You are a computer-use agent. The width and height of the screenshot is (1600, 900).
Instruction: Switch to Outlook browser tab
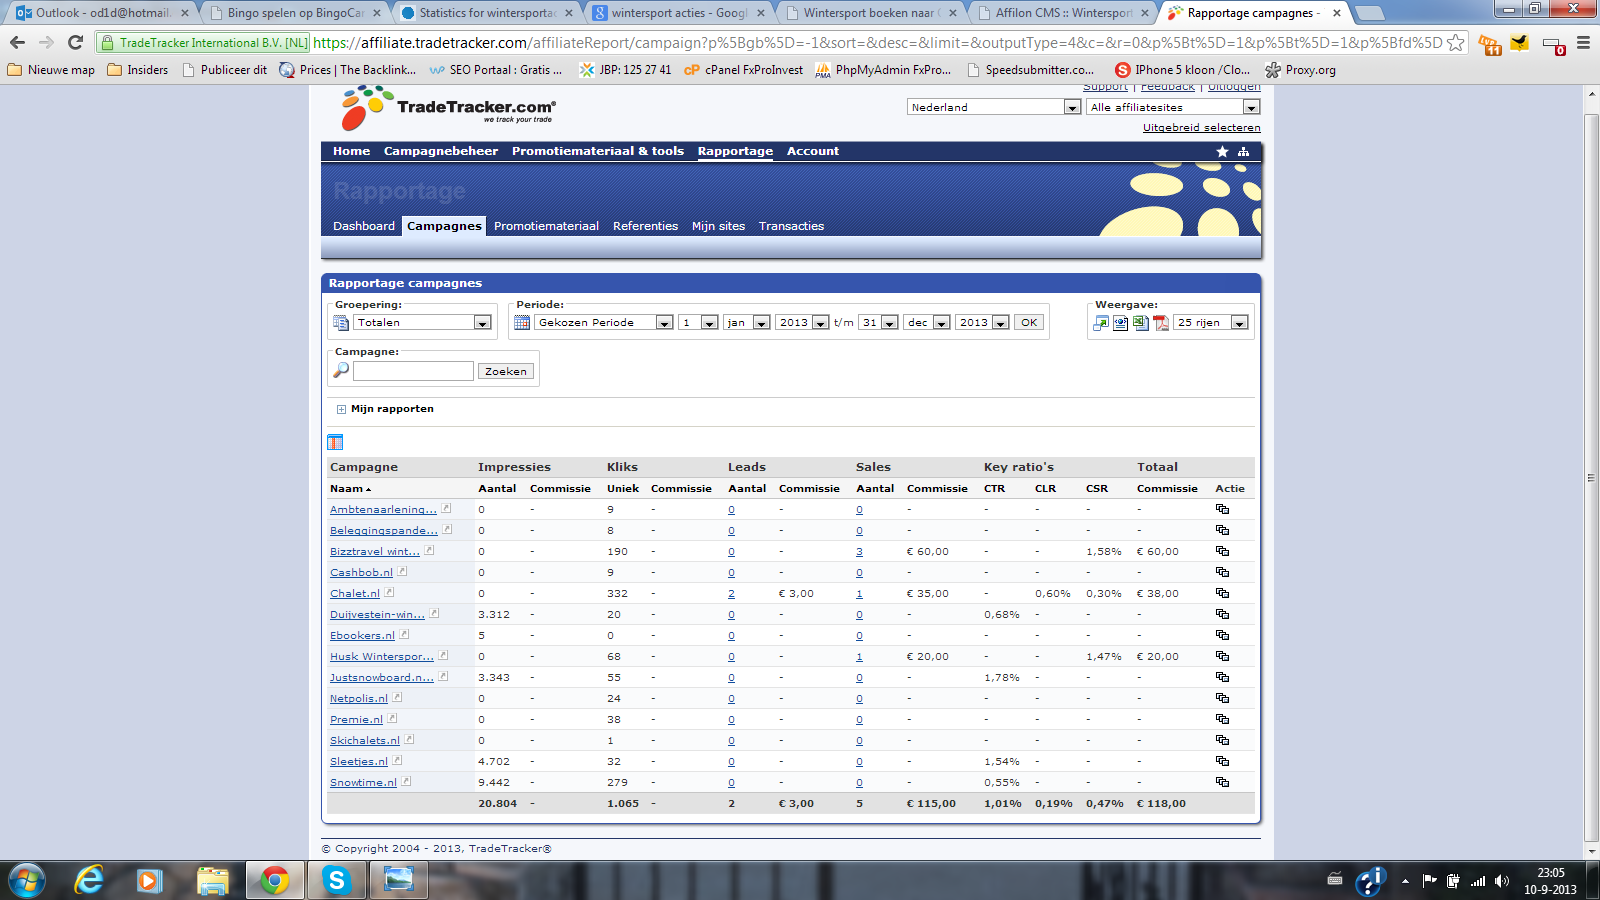pos(100,13)
